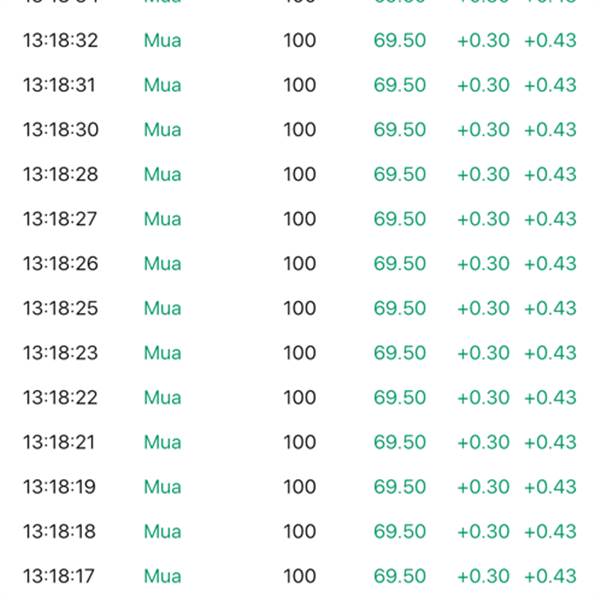This screenshot has width=600, height=600.
Task: Select volume 100 in 13:18:26 row
Action: [x=300, y=264]
